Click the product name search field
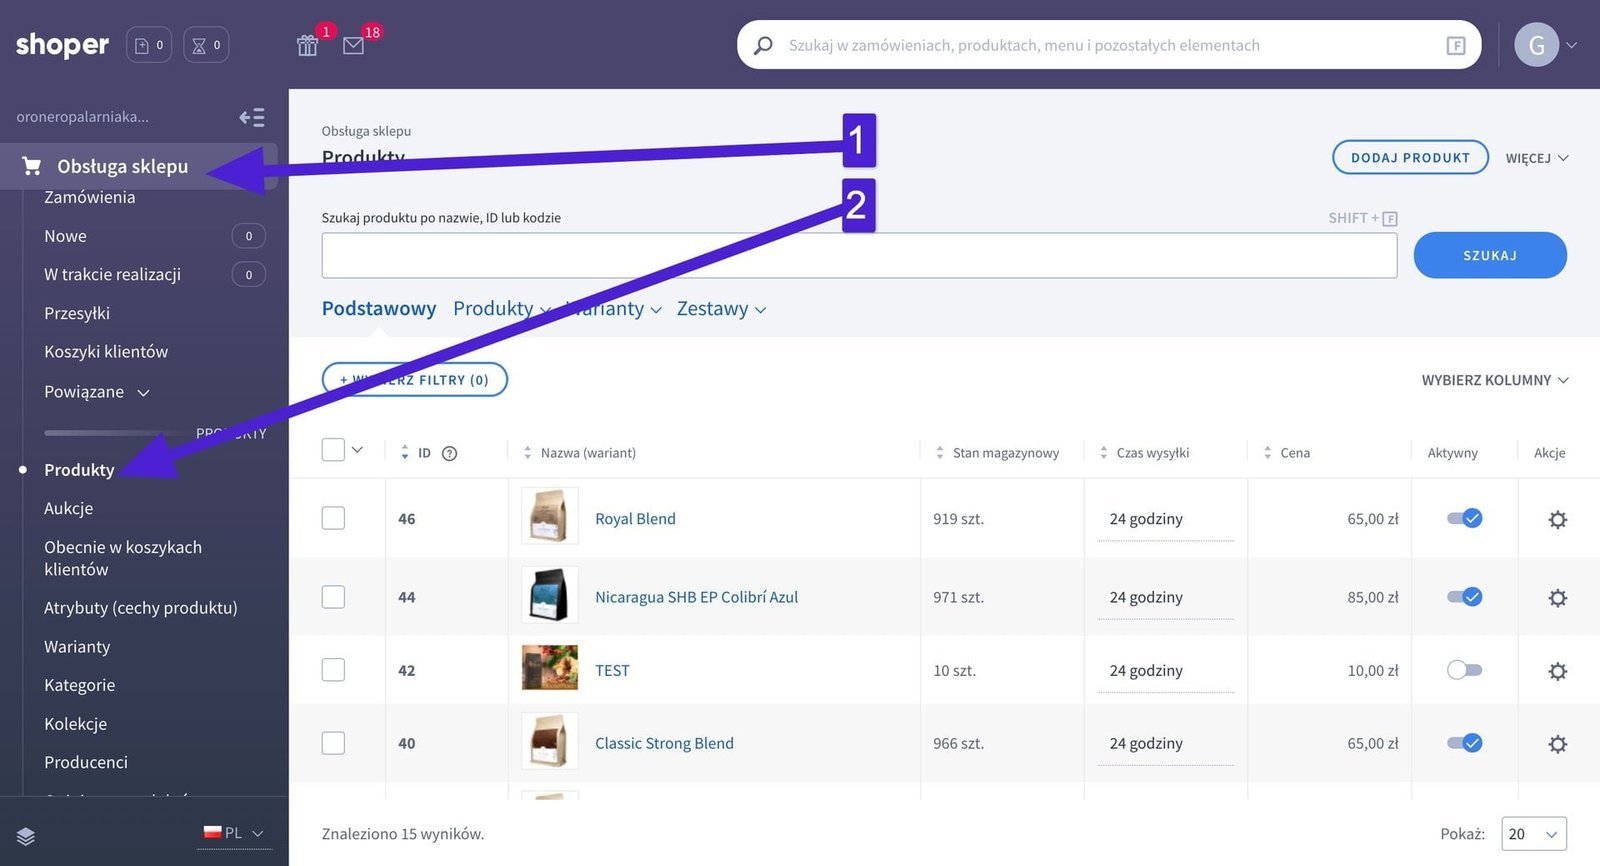Viewport: 1600px width, 866px height. point(858,256)
